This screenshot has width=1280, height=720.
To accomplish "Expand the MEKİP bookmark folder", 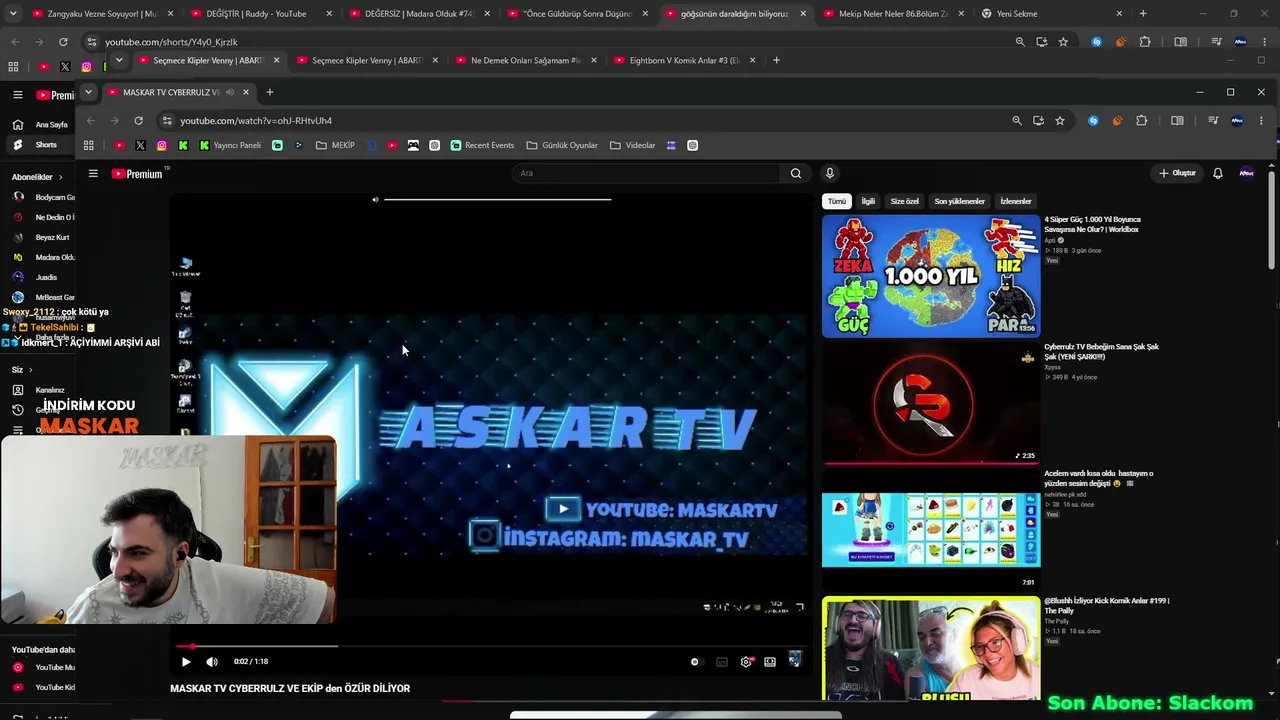I will (x=335, y=145).
